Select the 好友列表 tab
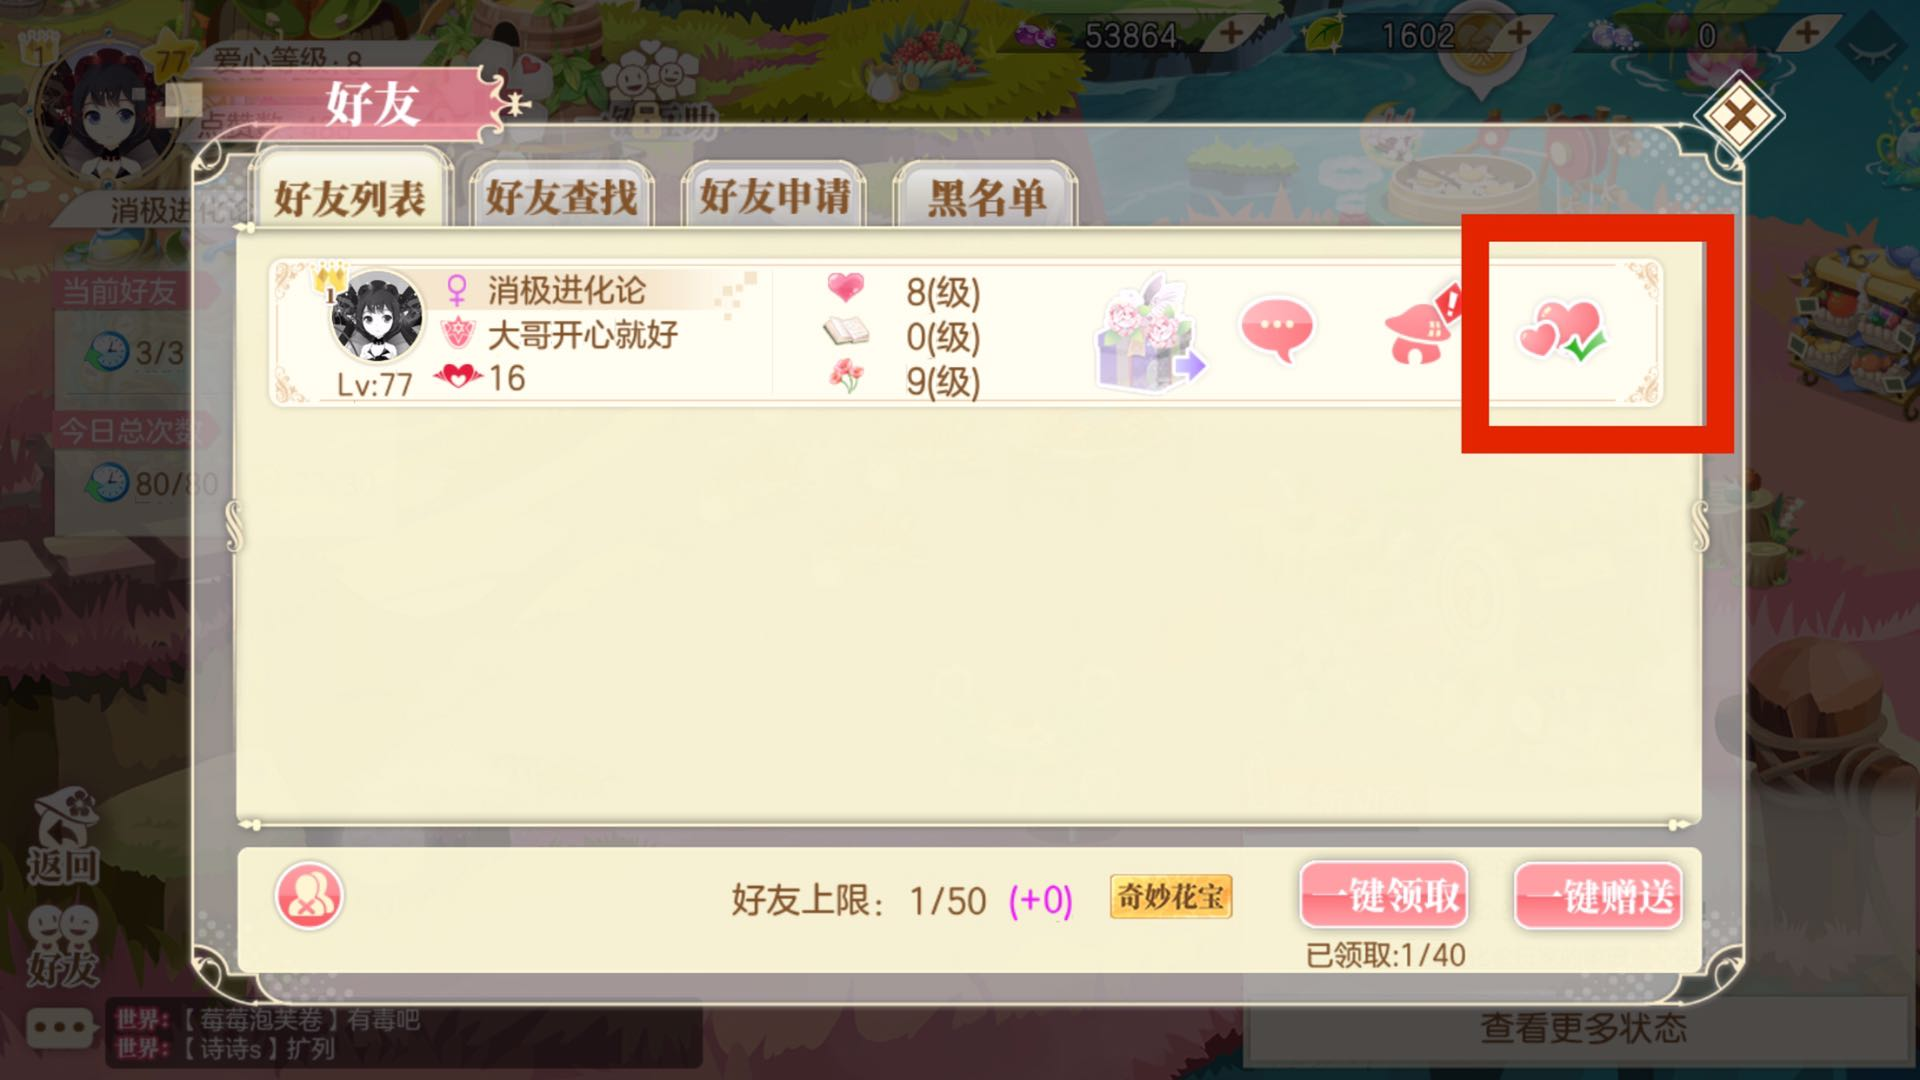The height and width of the screenshot is (1080, 1920). tap(349, 194)
